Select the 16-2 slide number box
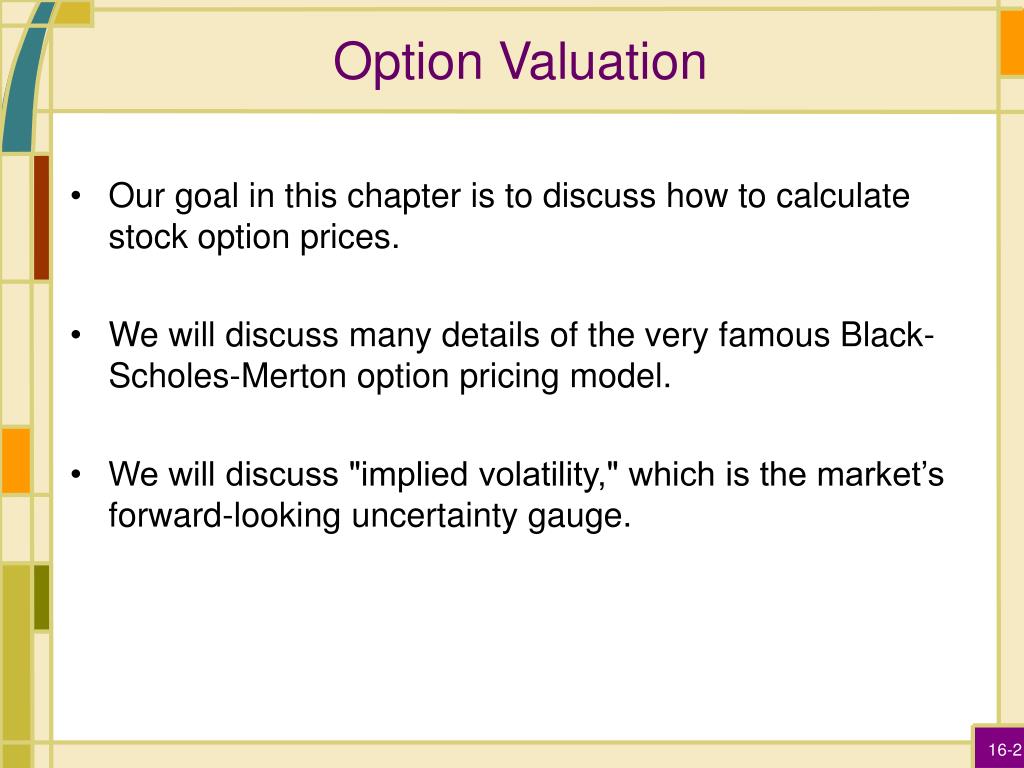Viewport: 1024px width, 768px height. point(999,748)
